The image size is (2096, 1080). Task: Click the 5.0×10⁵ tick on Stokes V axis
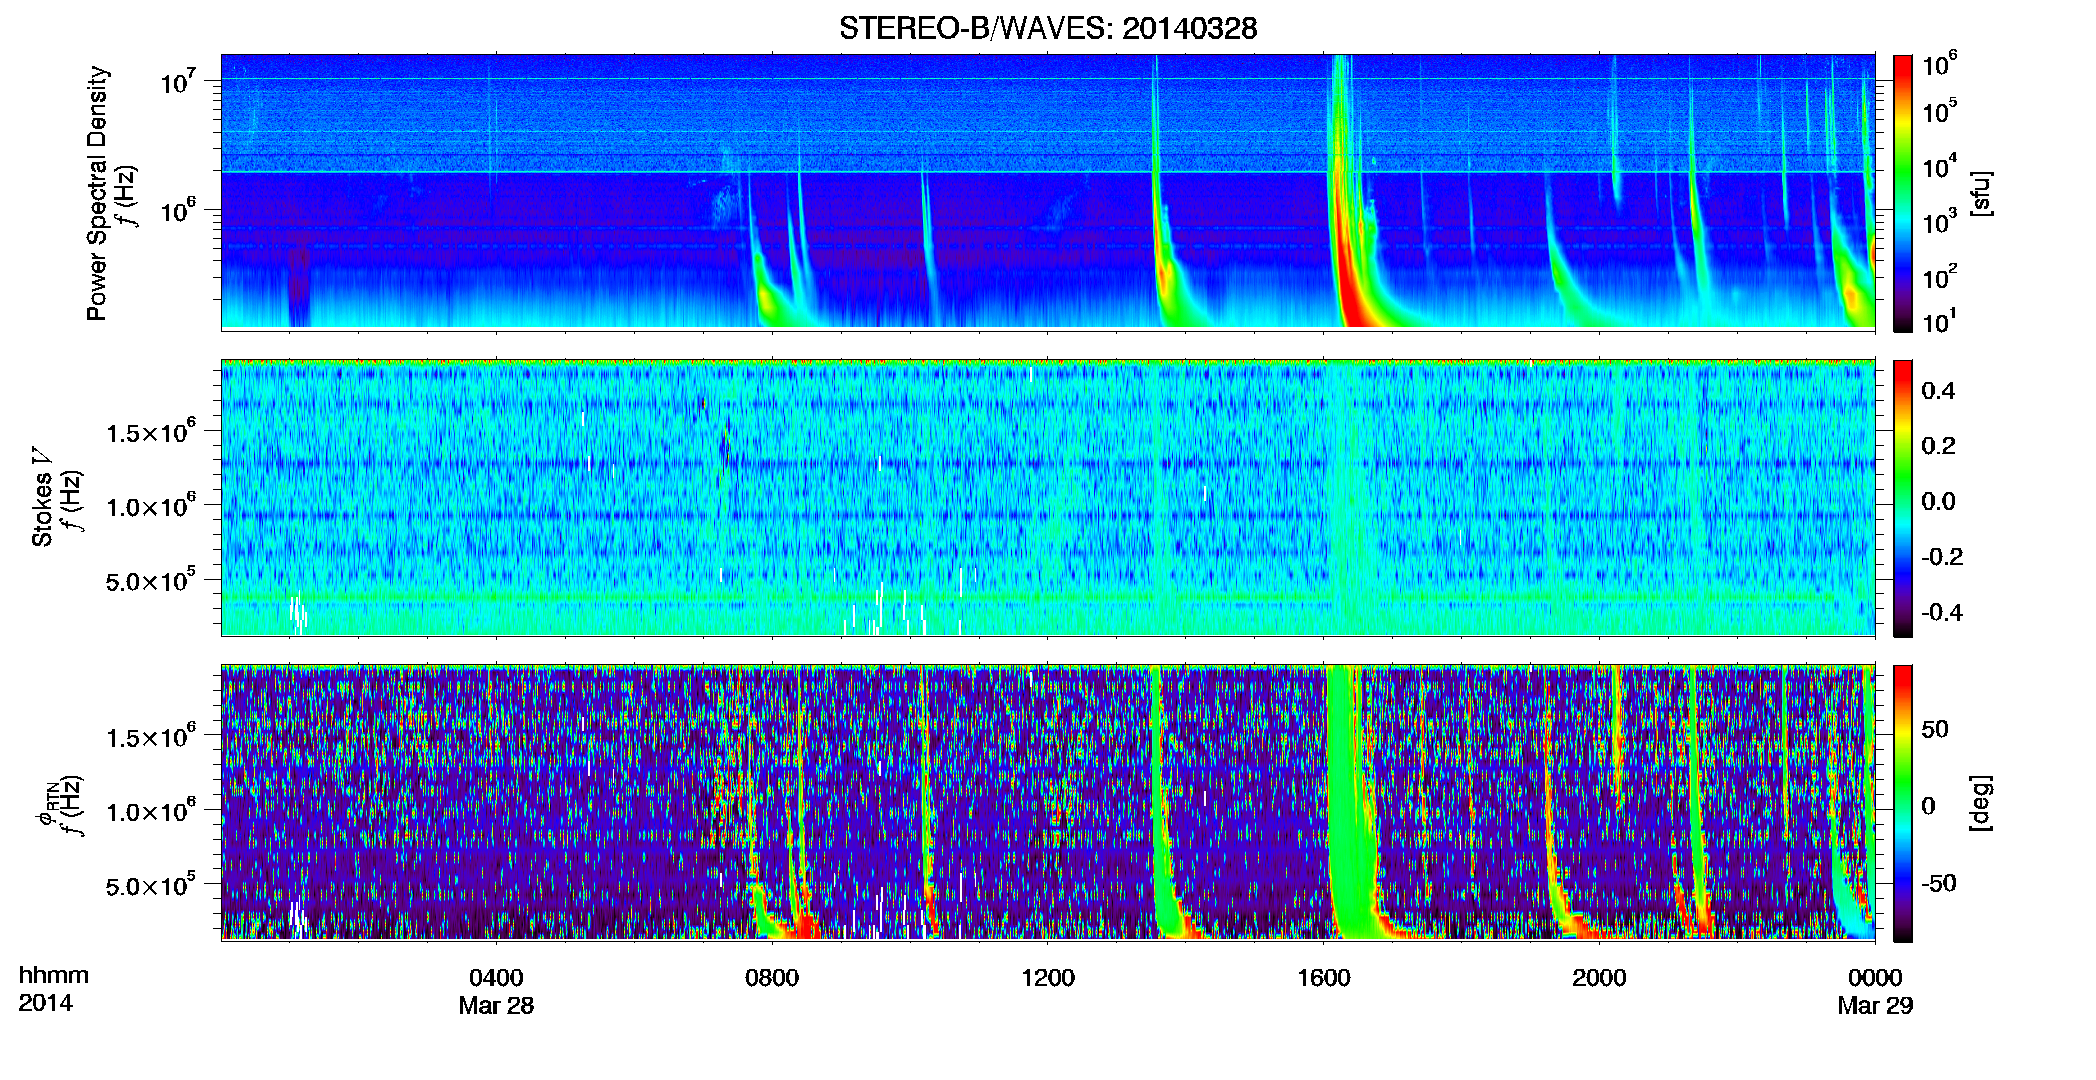(150, 580)
